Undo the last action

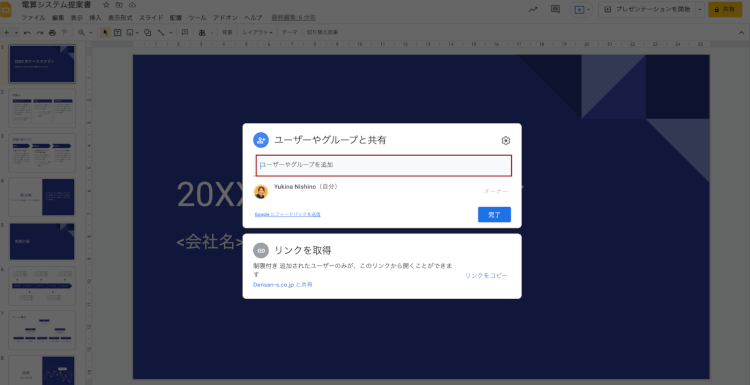27,33
